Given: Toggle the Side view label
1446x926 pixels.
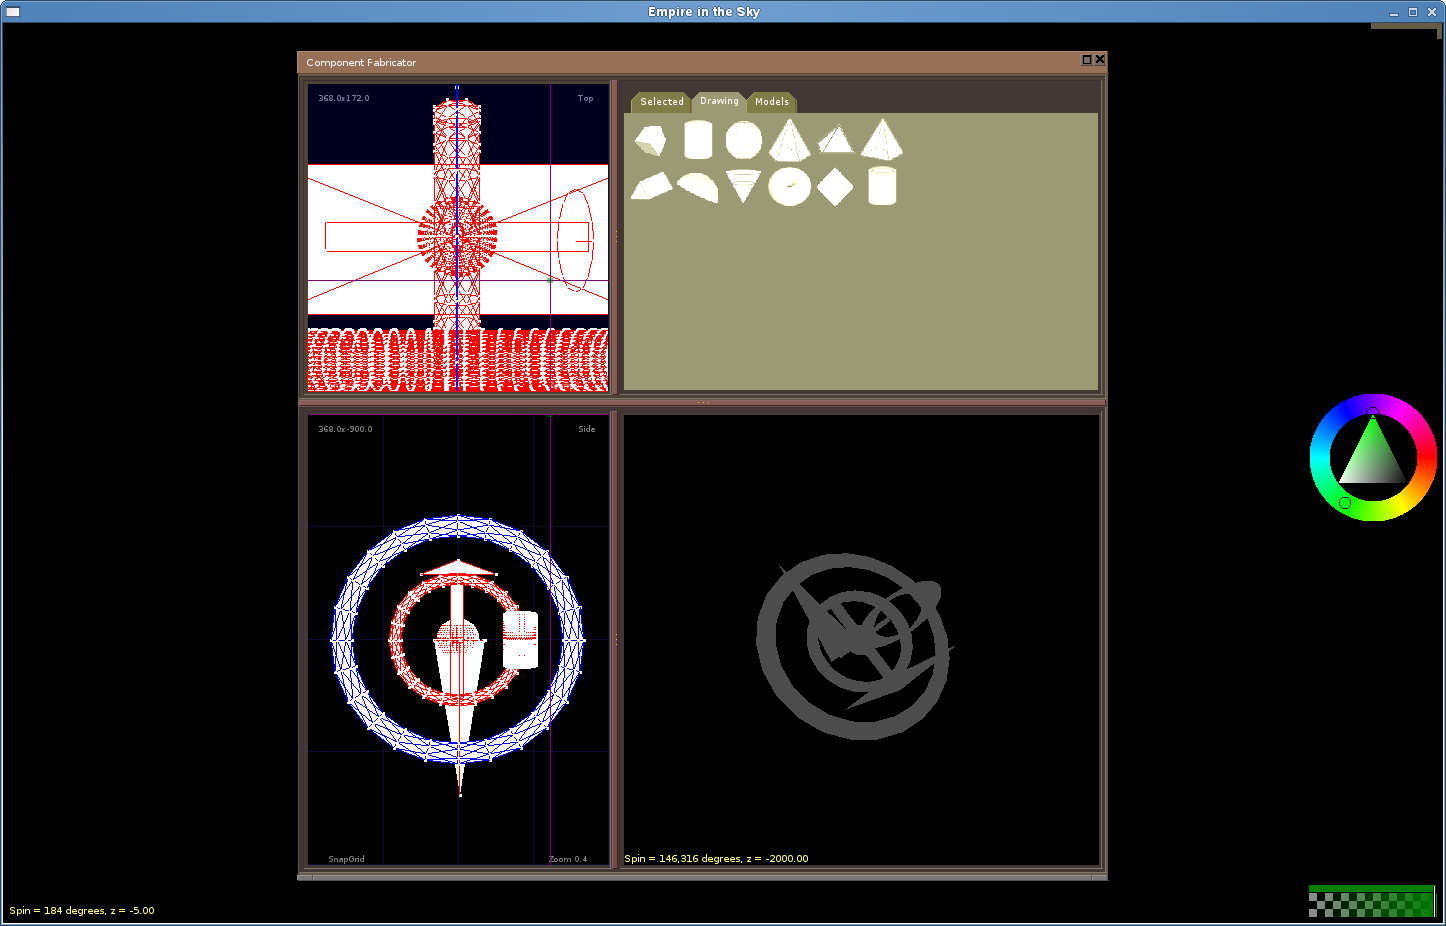Looking at the screenshot, I should click(586, 429).
